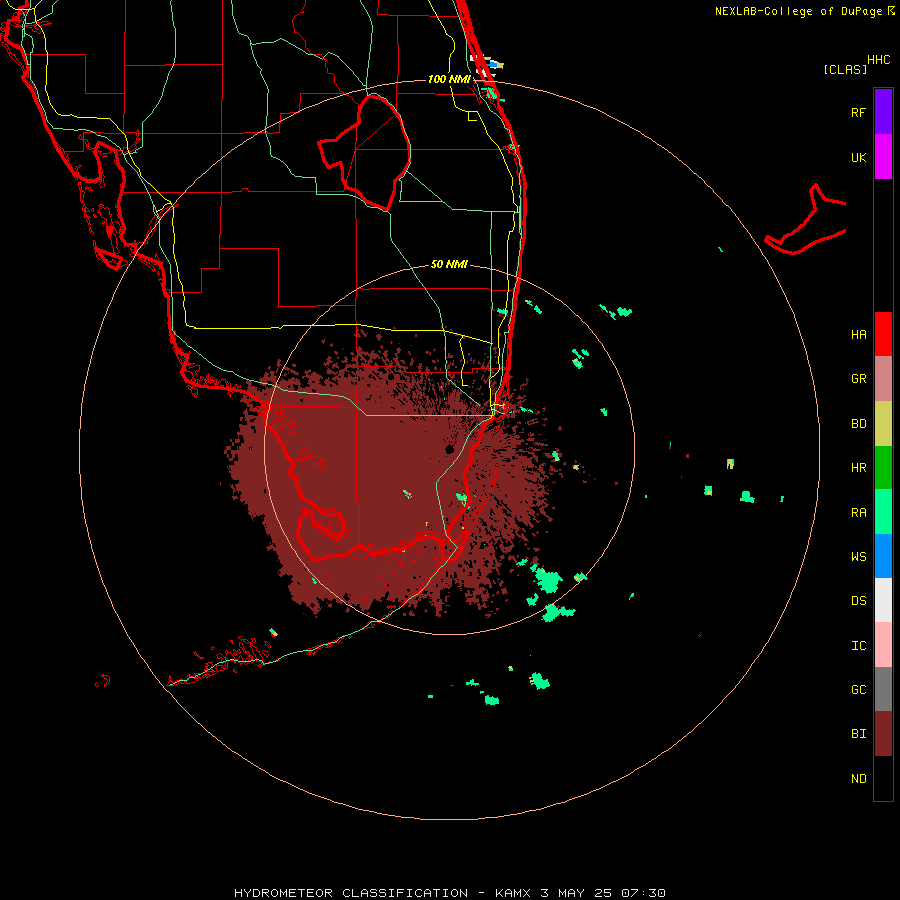Click the BI legend label
Viewport: 900px width, 900px height.
[858, 734]
